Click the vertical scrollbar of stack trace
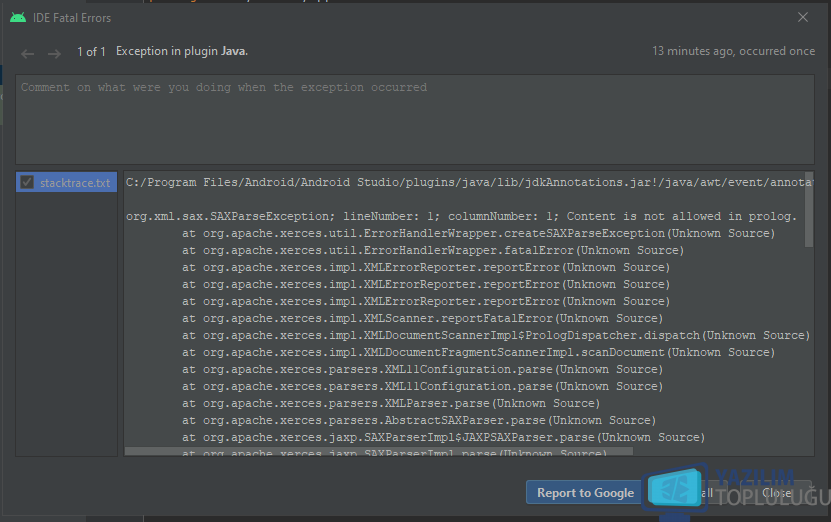 click(809, 209)
